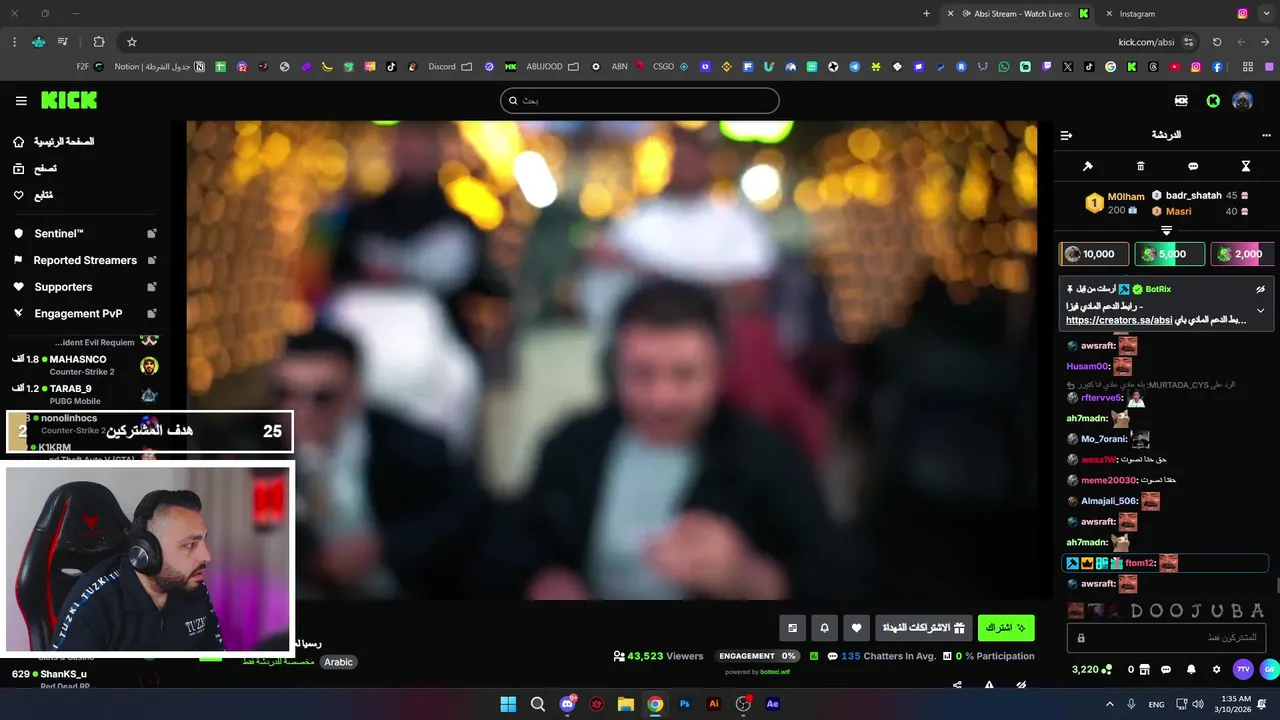Open Illustrator from the Windows taskbar

pyautogui.click(x=714, y=704)
